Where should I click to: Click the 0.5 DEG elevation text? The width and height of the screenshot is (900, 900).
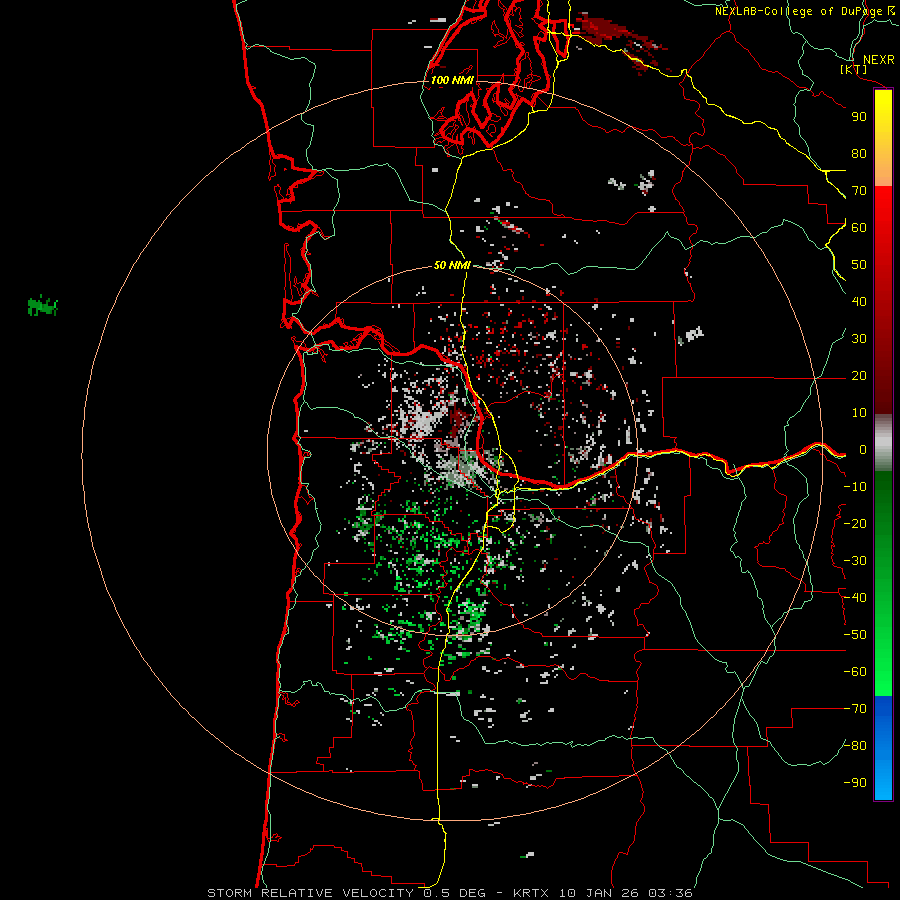coord(455,893)
